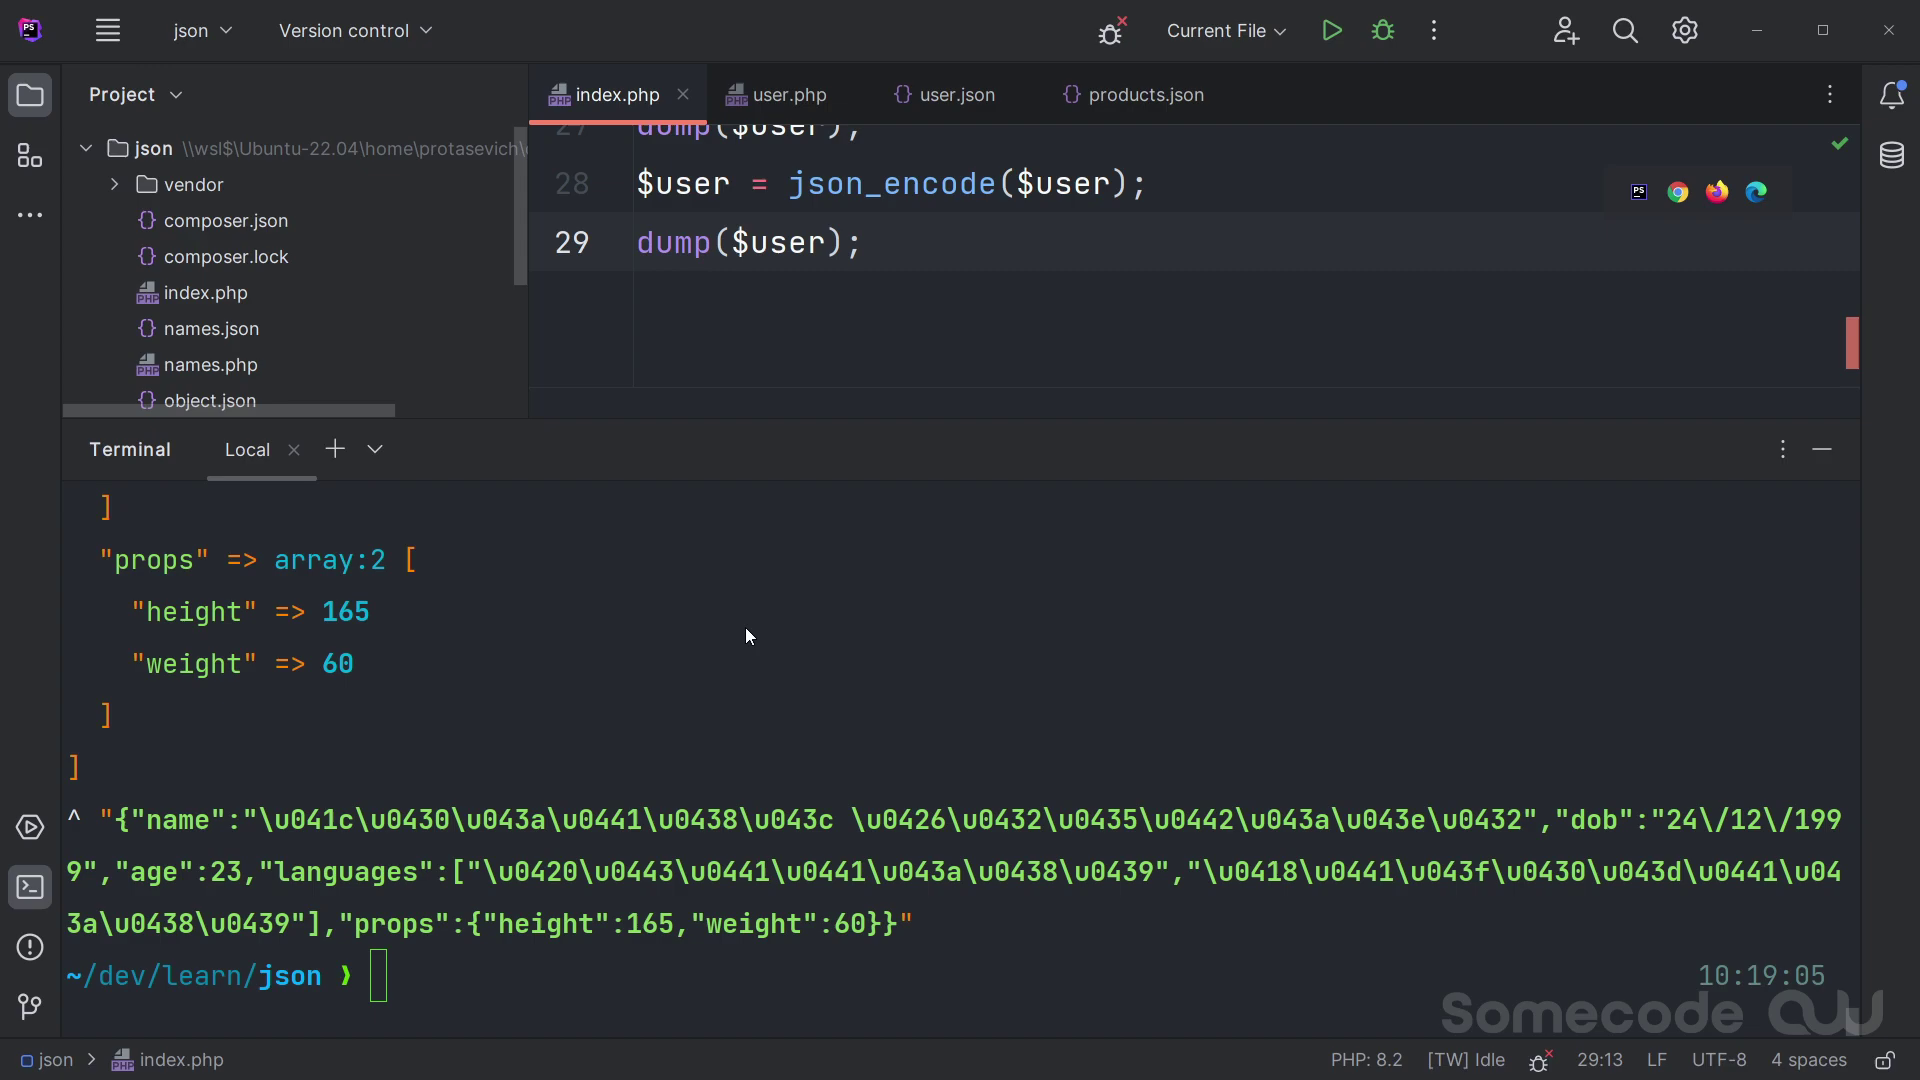Open page in Firefox browser
Viewport: 1920px width, 1080px height.
pos(1717,192)
